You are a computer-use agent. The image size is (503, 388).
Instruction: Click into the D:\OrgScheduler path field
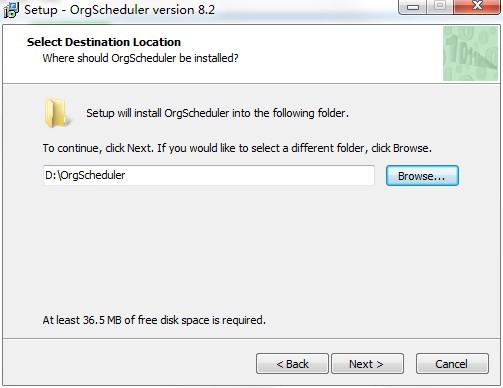pyautogui.click(x=209, y=175)
